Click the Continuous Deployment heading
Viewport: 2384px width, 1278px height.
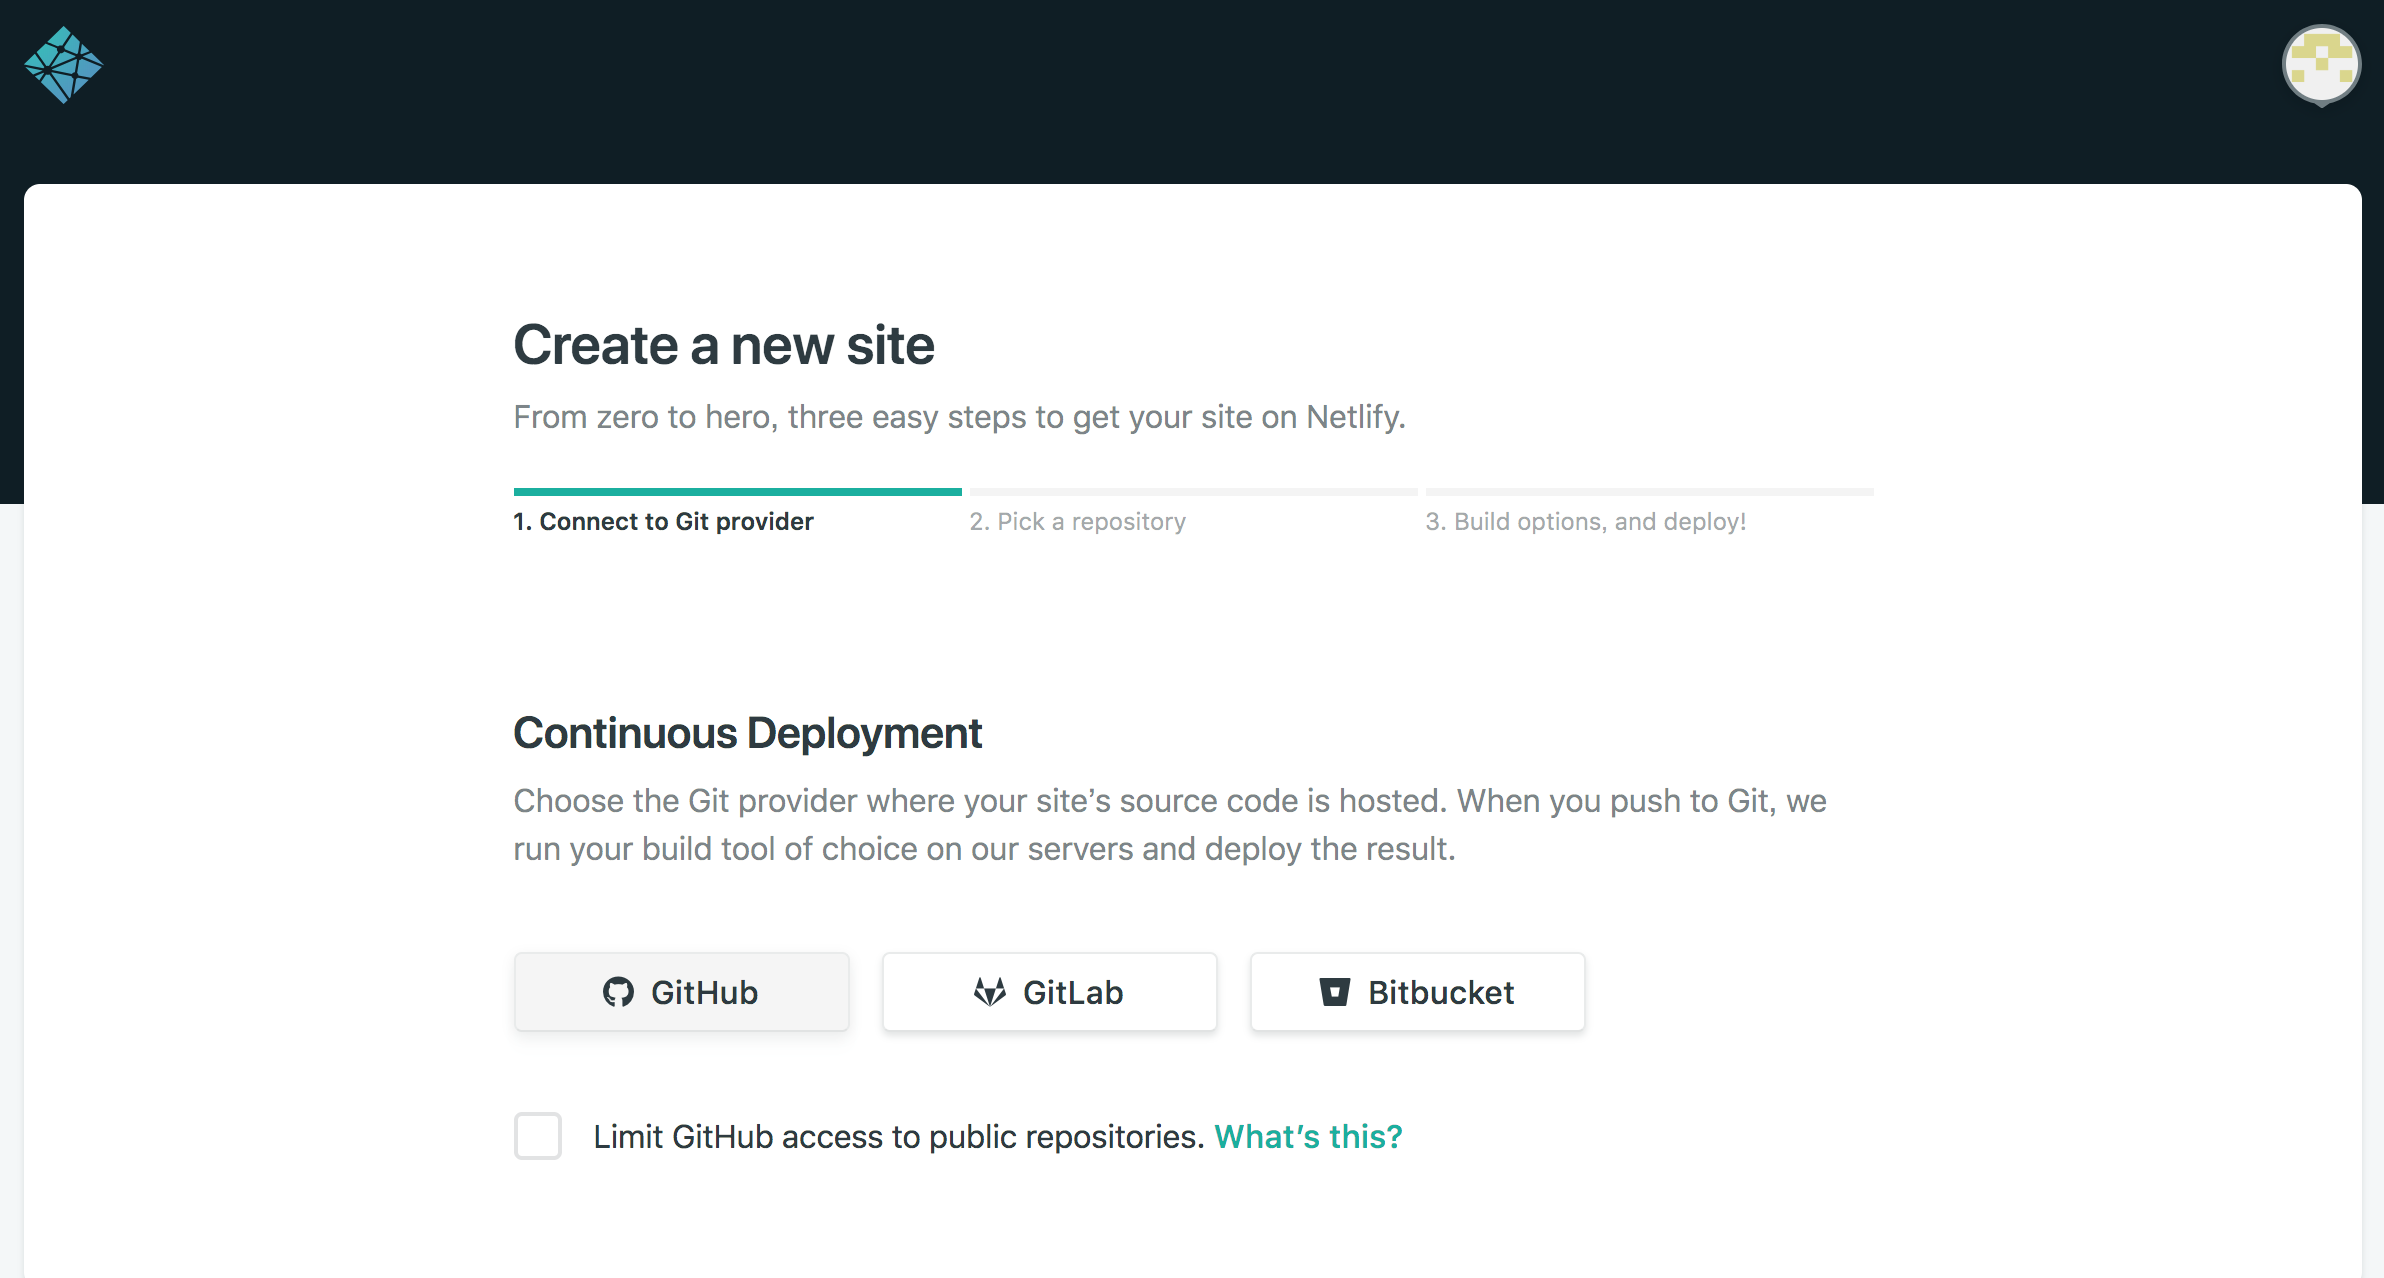[x=747, y=733]
